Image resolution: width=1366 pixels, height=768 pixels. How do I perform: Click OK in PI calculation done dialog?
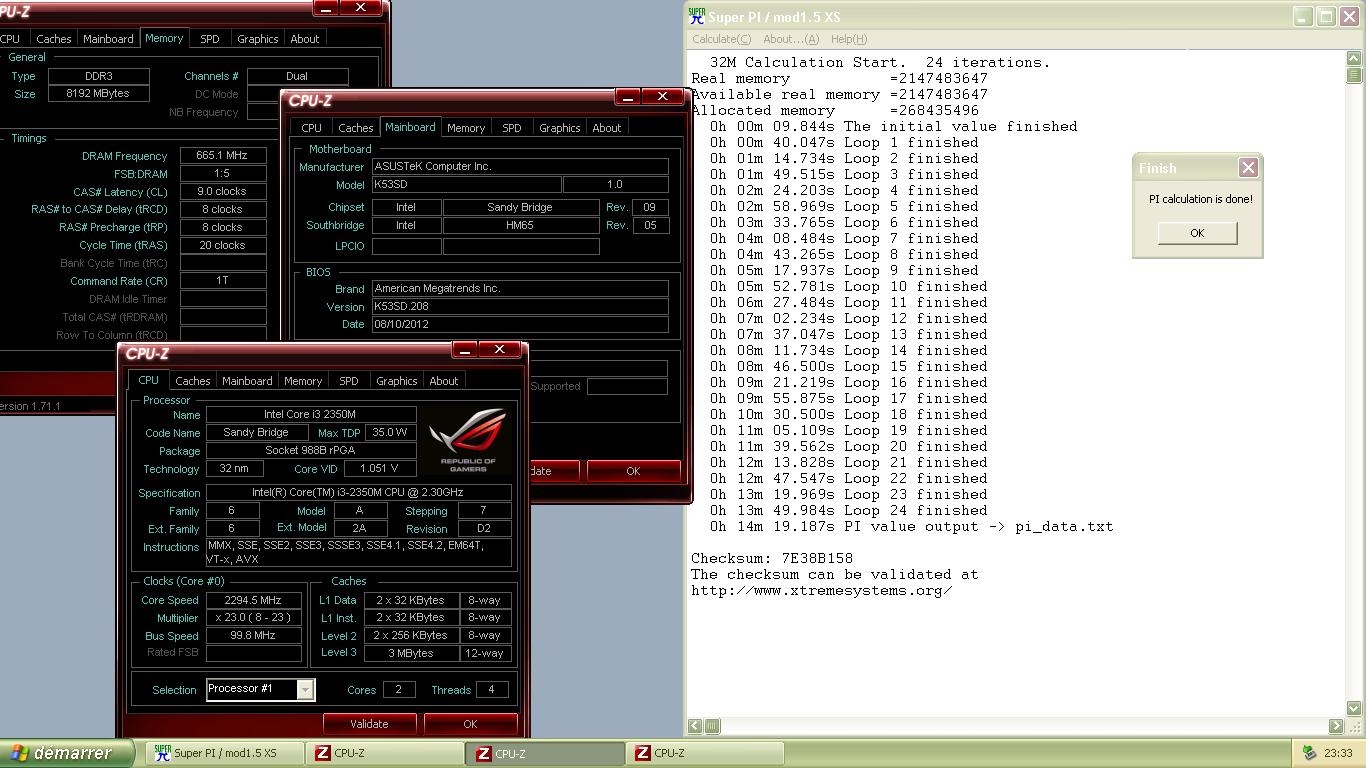[1197, 233]
